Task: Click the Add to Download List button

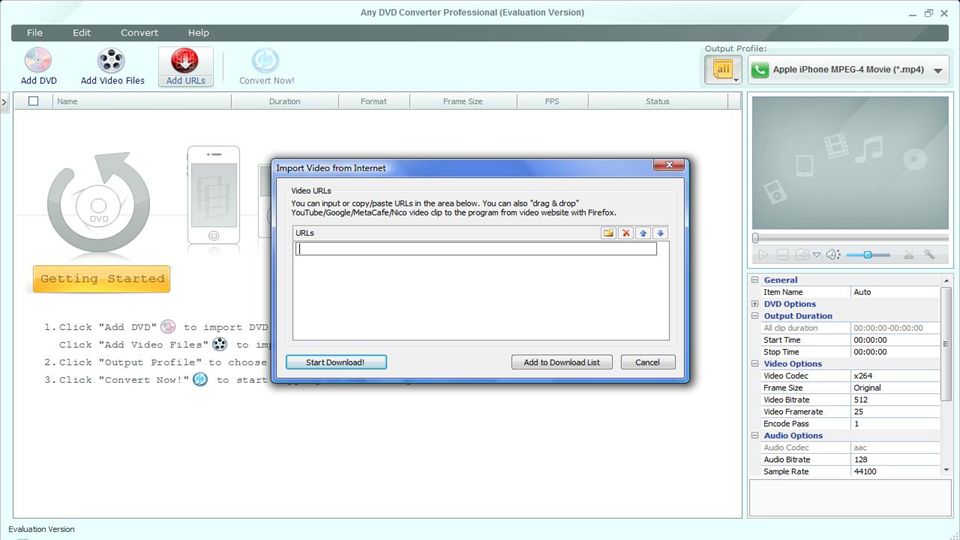Action: point(561,362)
